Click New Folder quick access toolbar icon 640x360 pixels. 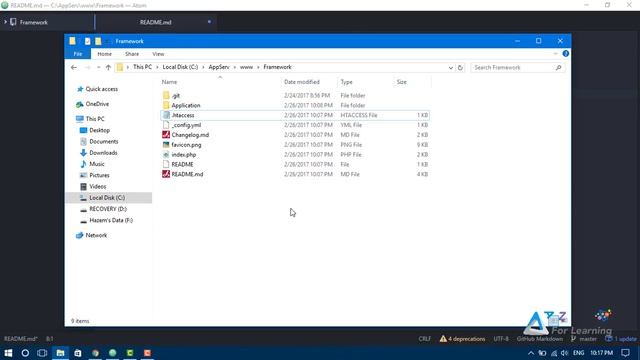click(x=98, y=41)
